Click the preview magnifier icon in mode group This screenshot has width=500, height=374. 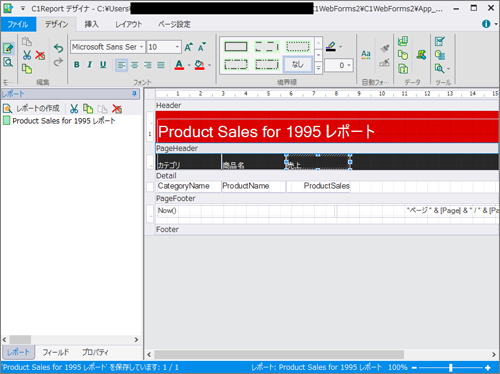[x=8, y=63]
